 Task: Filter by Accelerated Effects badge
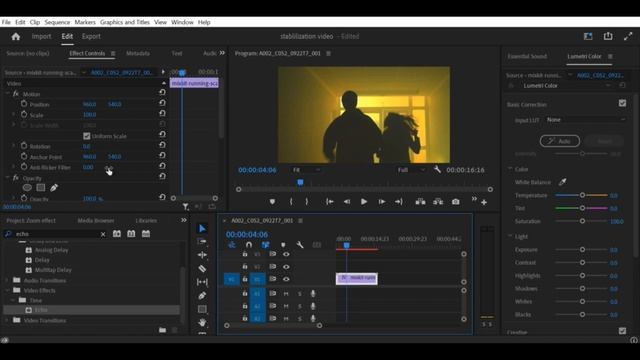coord(117,234)
